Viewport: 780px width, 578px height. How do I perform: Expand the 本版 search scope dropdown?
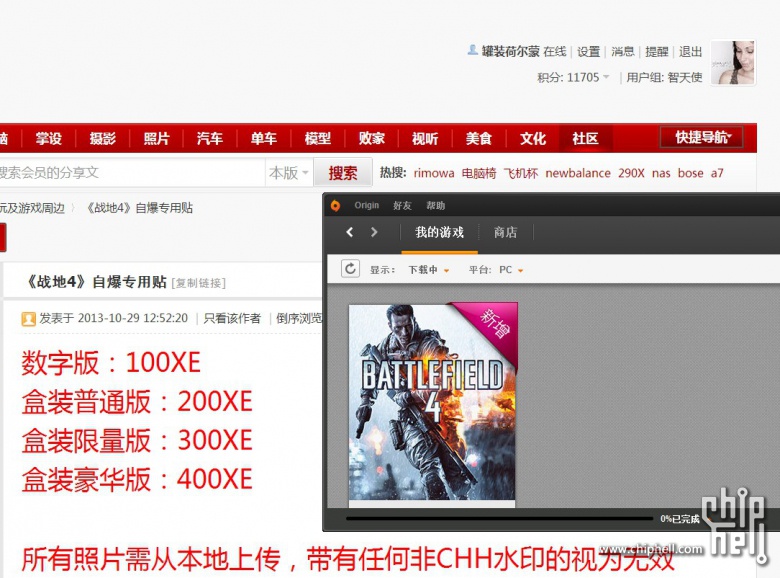[x=289, y=173]
